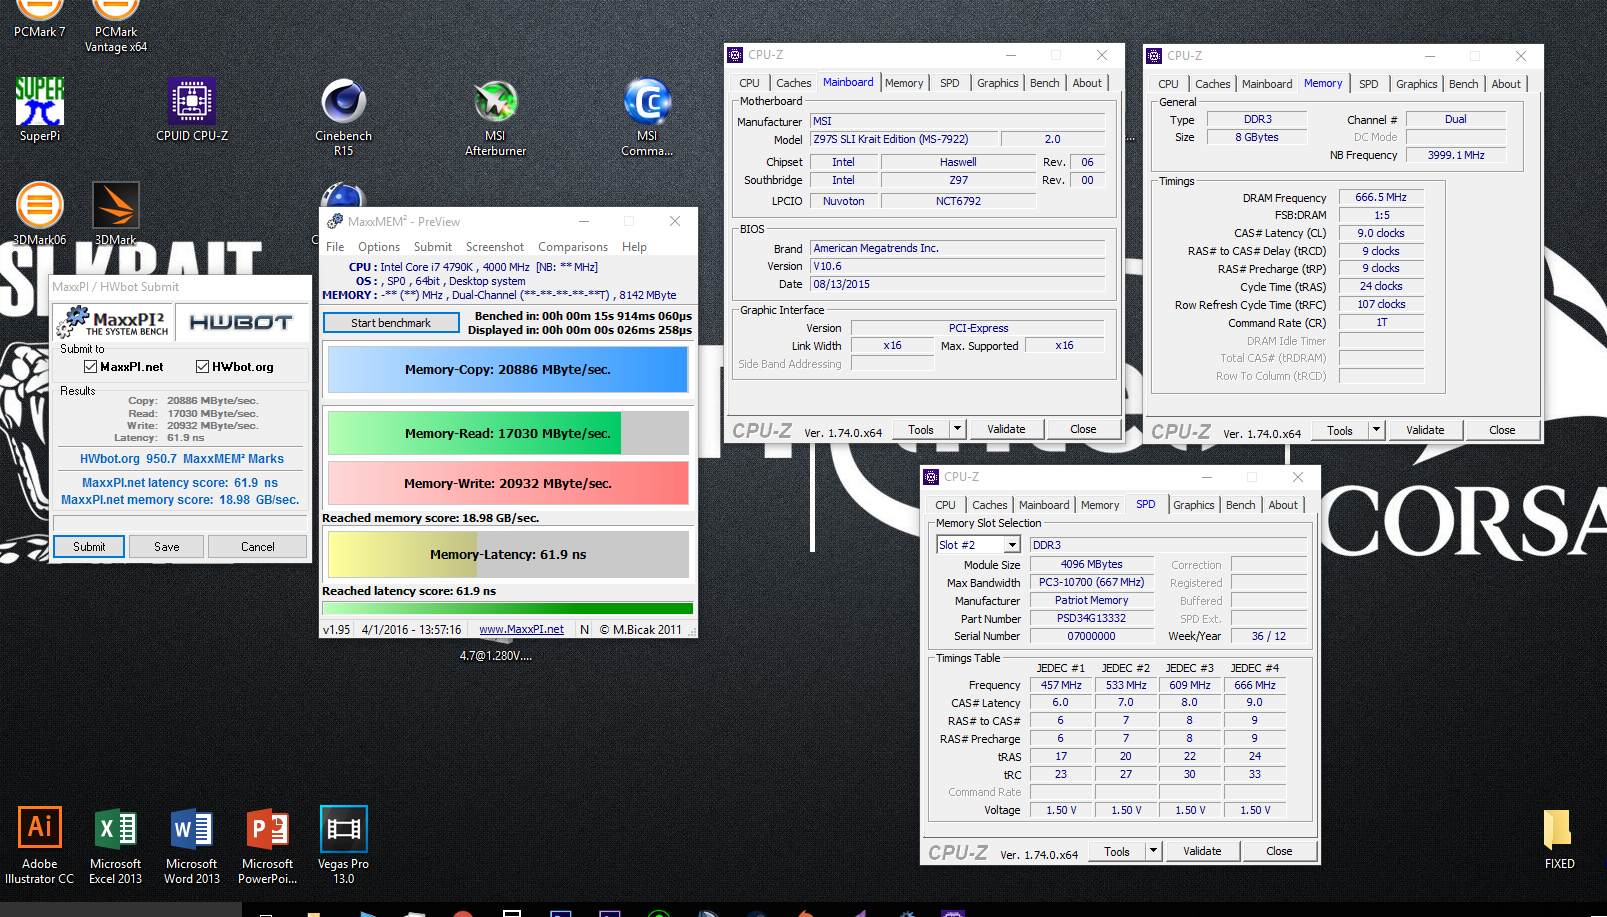Click the Memory-Latency 61.9 ns bar
This screenshot has height=917, width=1607.
point(508,554)
